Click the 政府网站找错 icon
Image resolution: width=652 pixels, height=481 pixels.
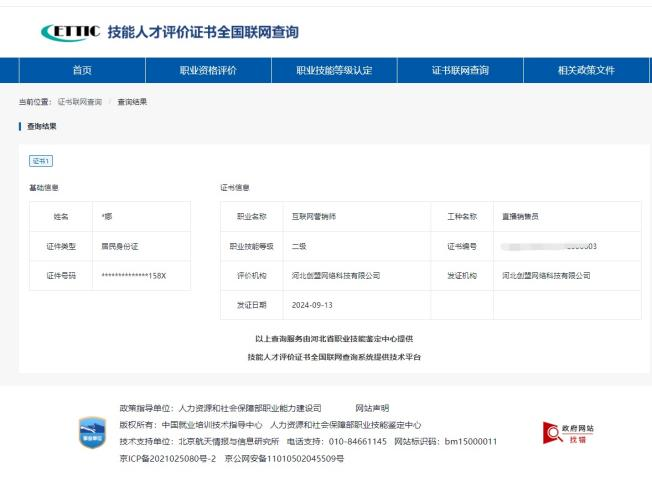568,432
